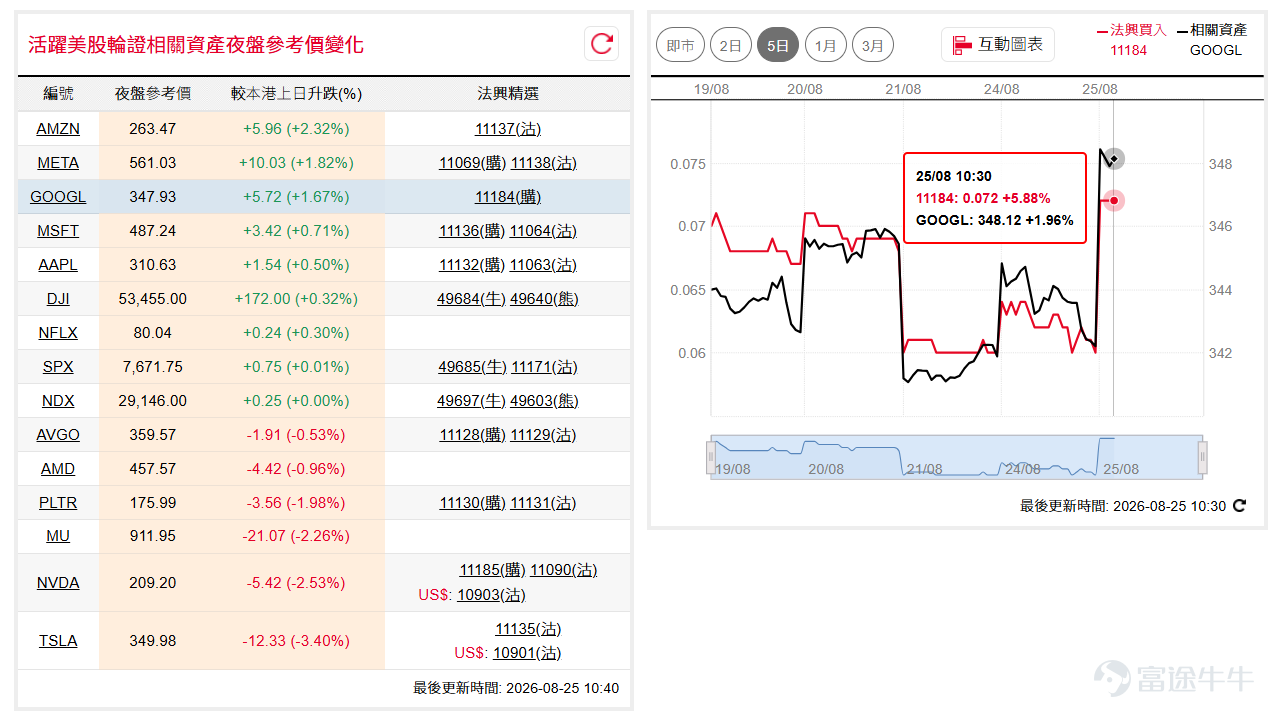Open the NVDA stock link
This screenshot has width=1274, height=715.
[x=58, y=583]
